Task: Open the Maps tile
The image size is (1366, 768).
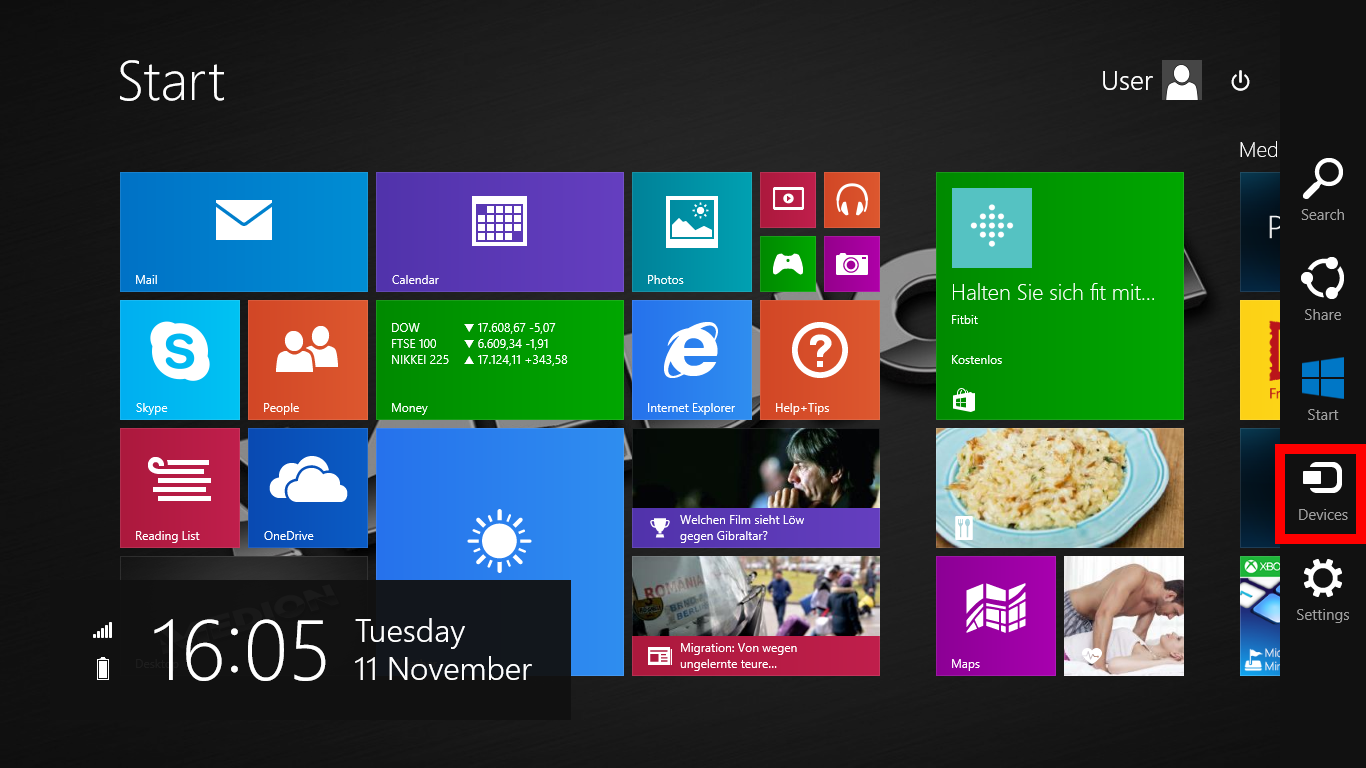Action: click(x=996, y=616)
